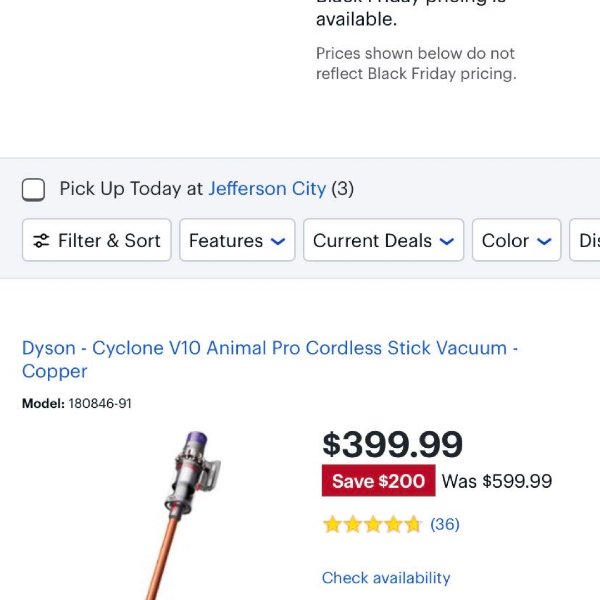Check the Pick Up Today checkbox
This screenshot has height=600, width=600.
click(x=33, y=189)
